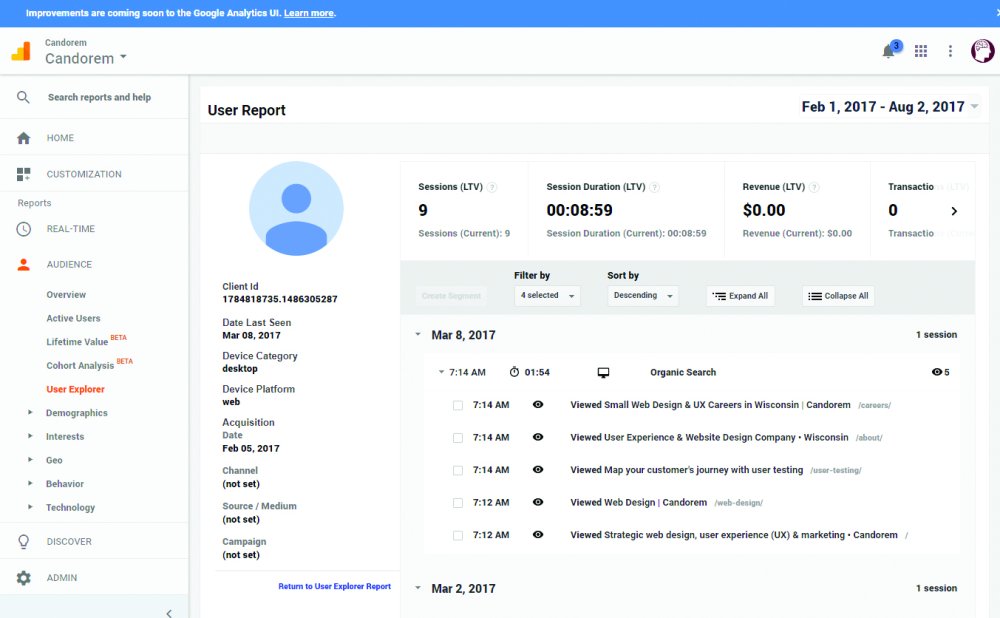Expand the Demographics menu section
The image size is (1000, 618).
(30, 413)
